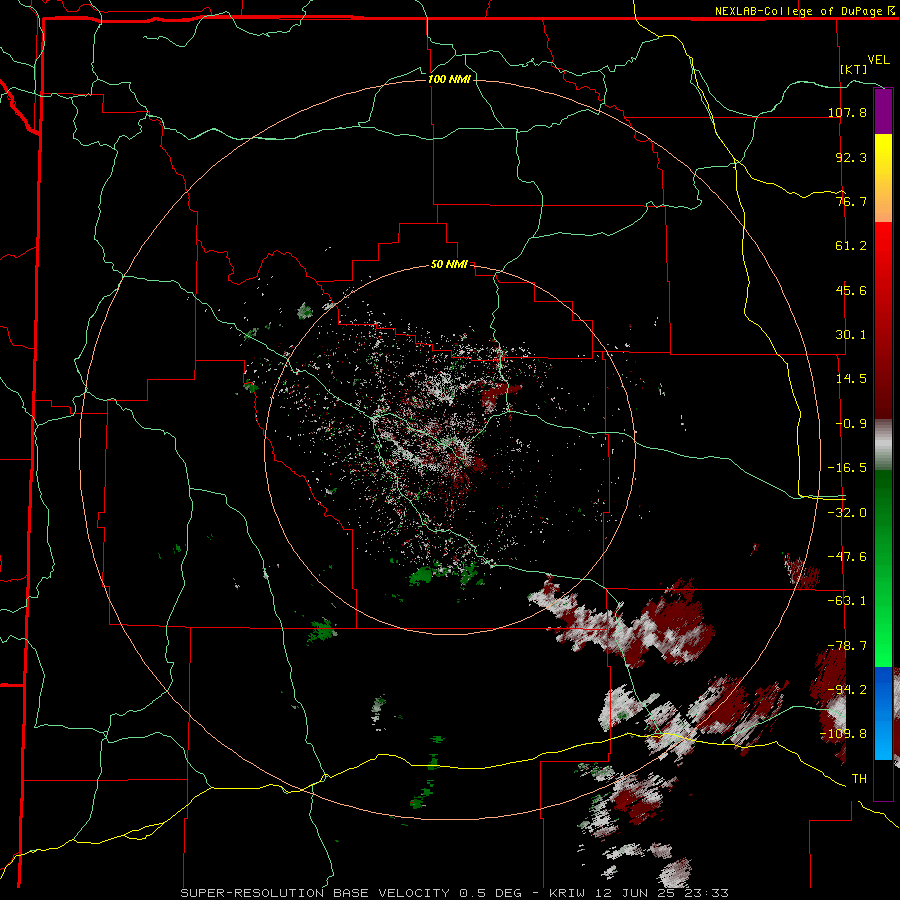This screenshot has width=900, height=900.
Task: Click the [KT] units label
Action: [854, 69]
